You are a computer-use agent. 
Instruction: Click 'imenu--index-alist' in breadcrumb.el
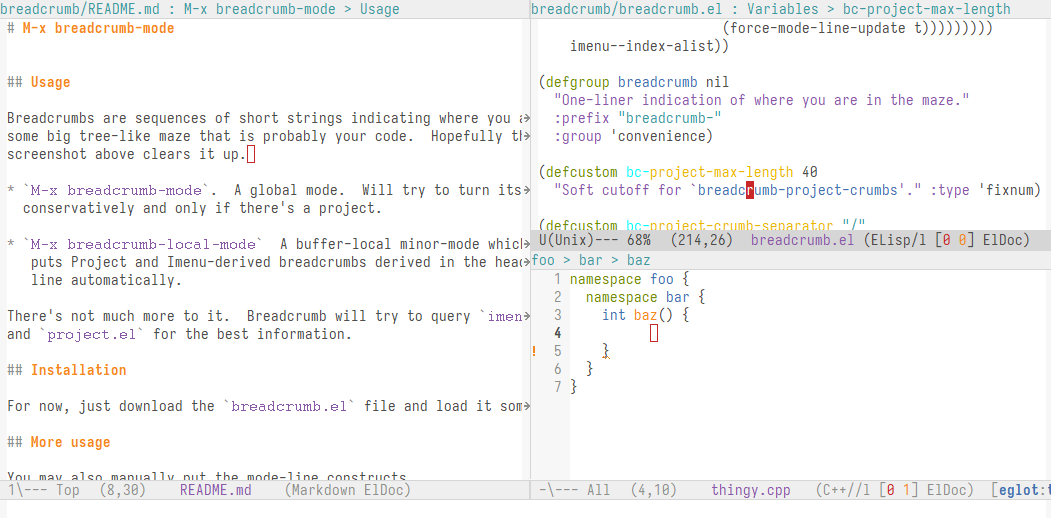coord(641,47)
